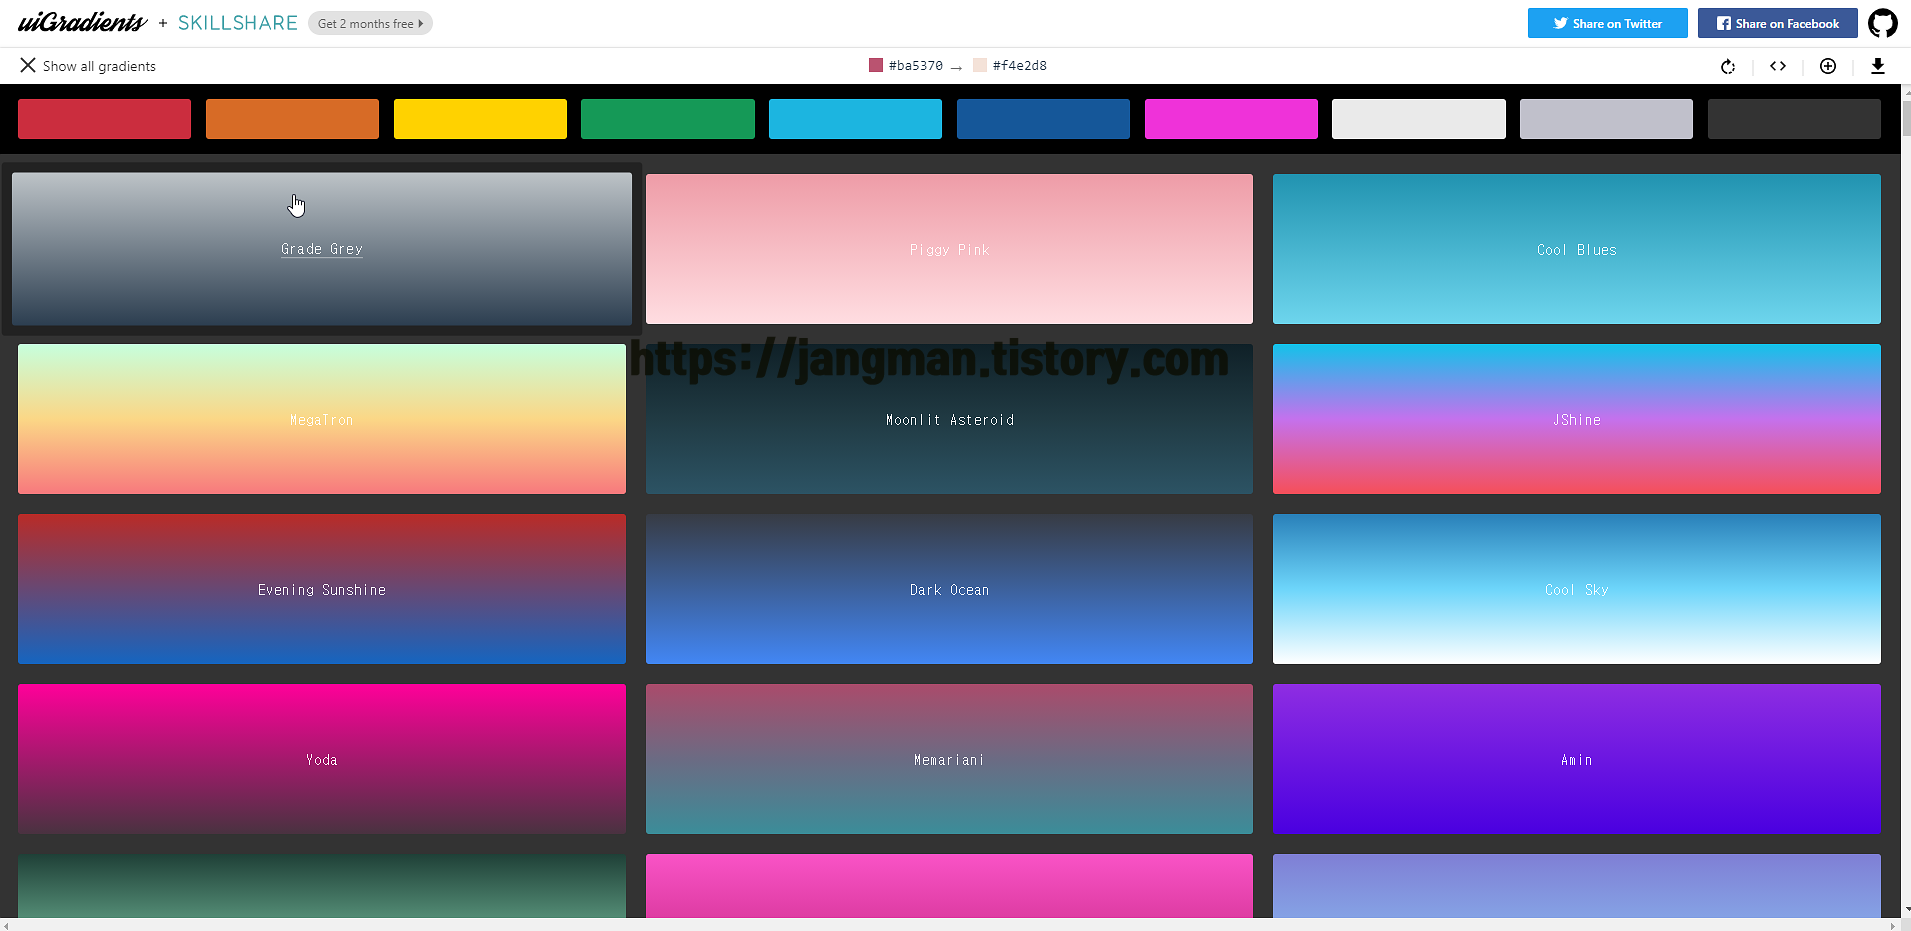The image size is (1911, 931).
Task: Select the Amin gradient
Action: 1577,759
